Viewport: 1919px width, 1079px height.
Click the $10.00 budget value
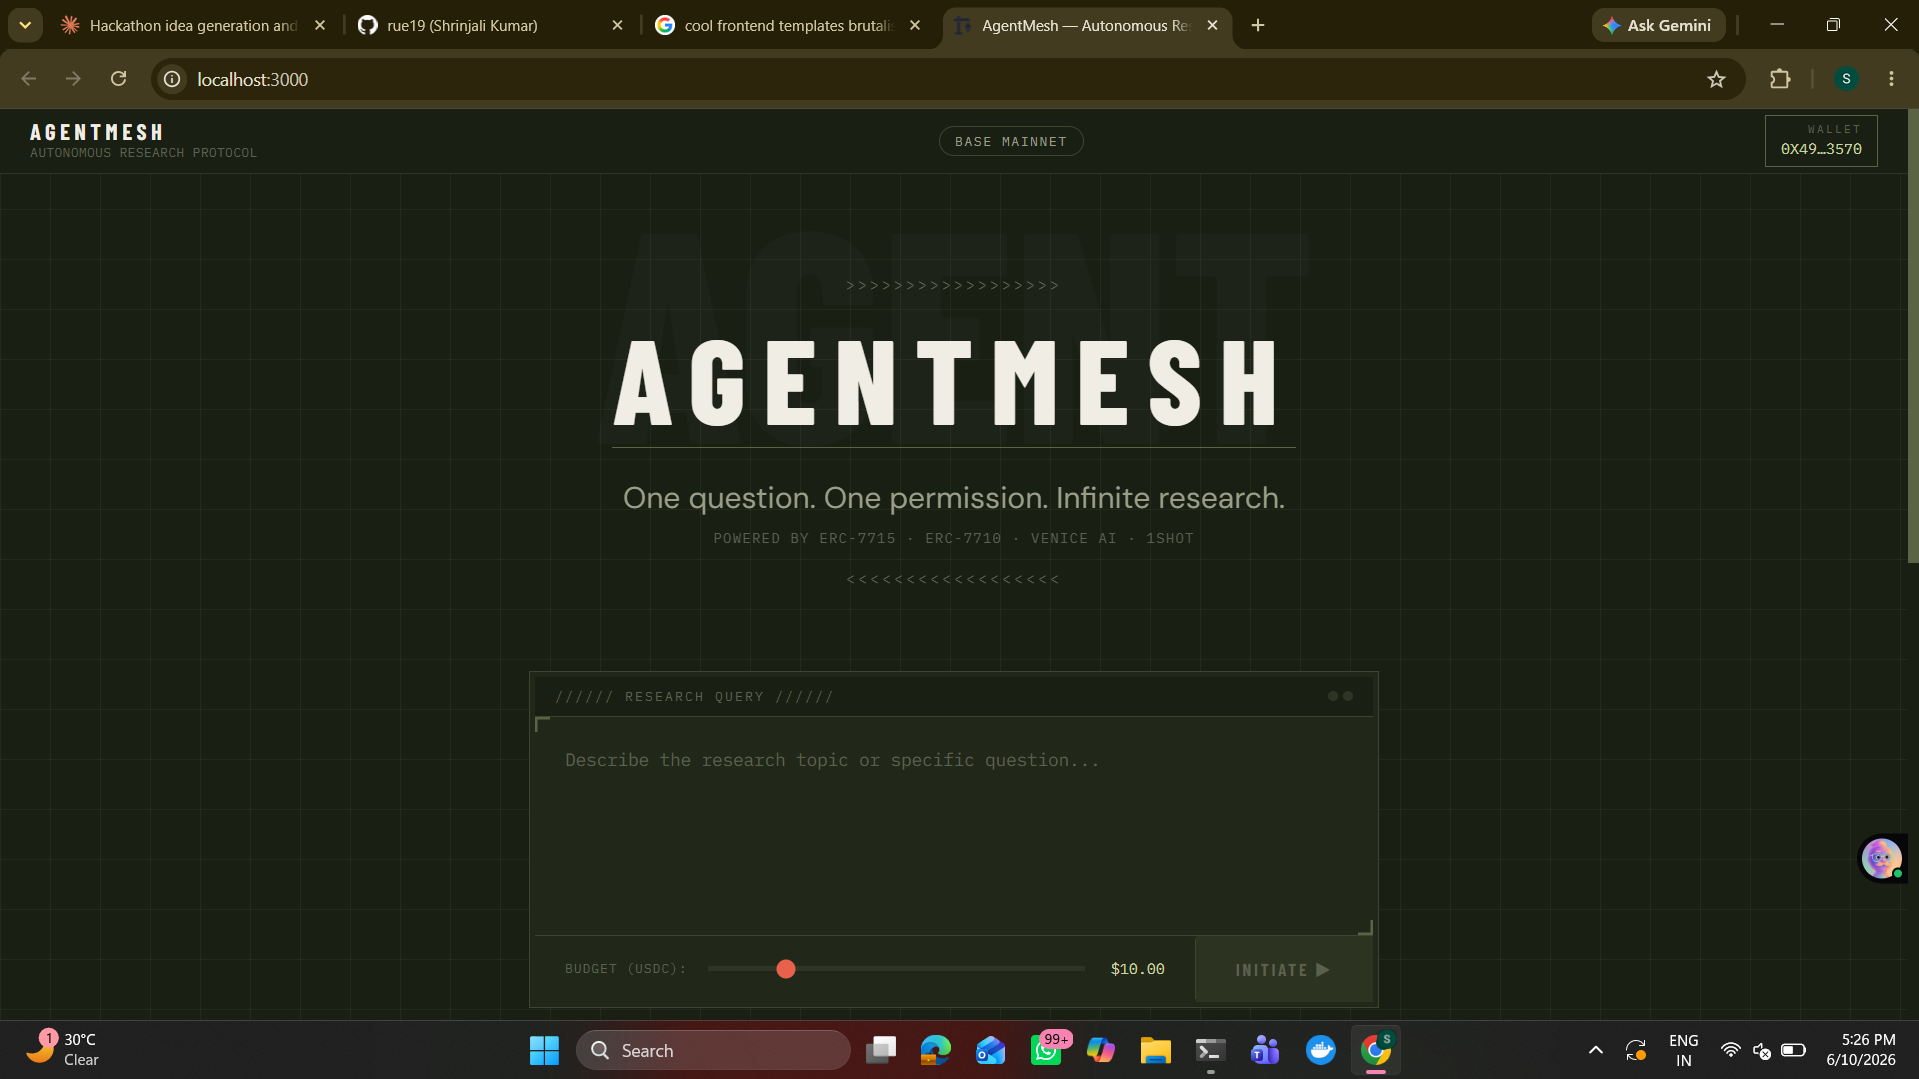click(1138, 969)
